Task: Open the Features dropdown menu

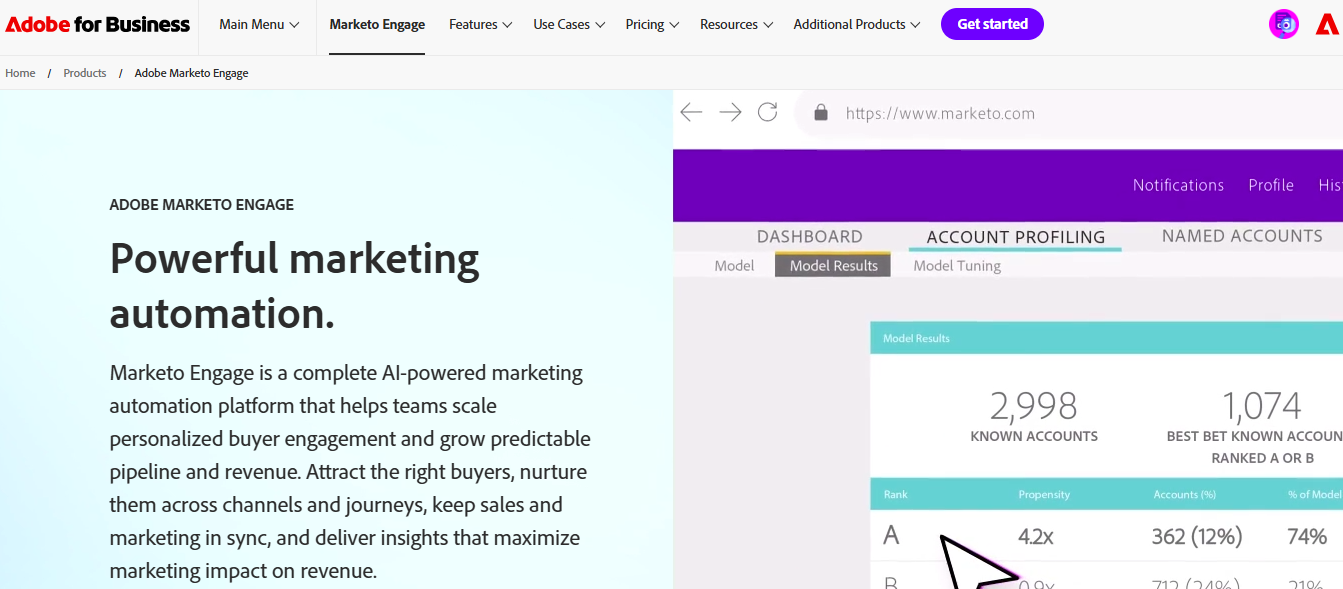Action: coord(480,25)
